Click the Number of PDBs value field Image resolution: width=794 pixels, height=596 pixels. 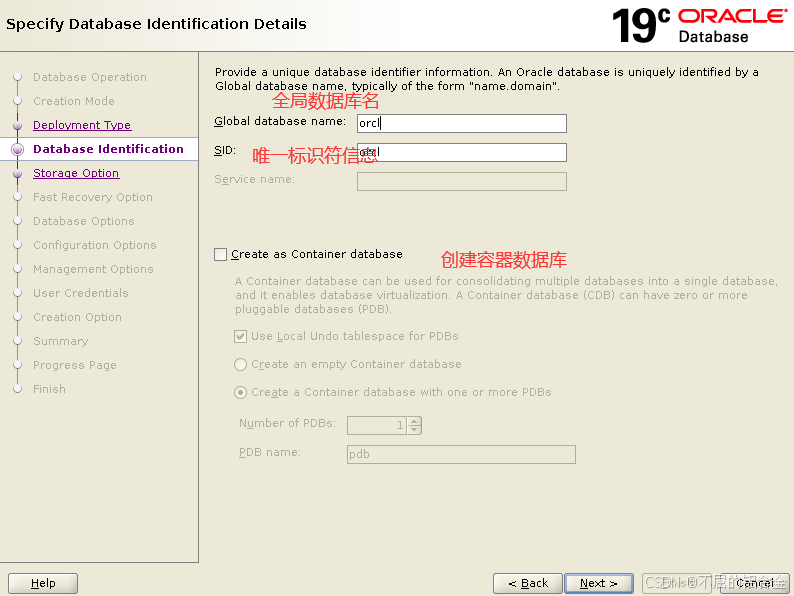tap(377, 425)
